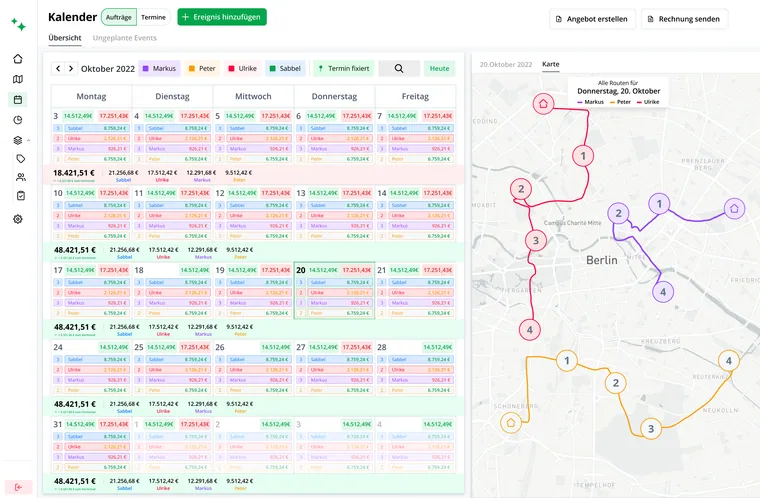This screenshot has width=760, height=498.
Task: Toggle the Peter filter
Action: click(x=202, y=68)
